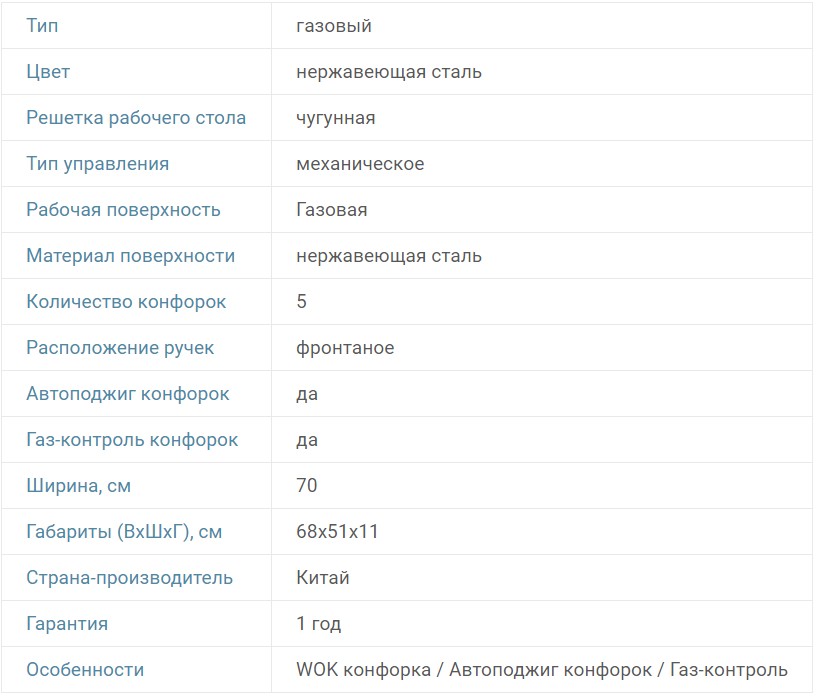Click the "Газ-контроль конфорок" label
818x696 pixels.
132,440
